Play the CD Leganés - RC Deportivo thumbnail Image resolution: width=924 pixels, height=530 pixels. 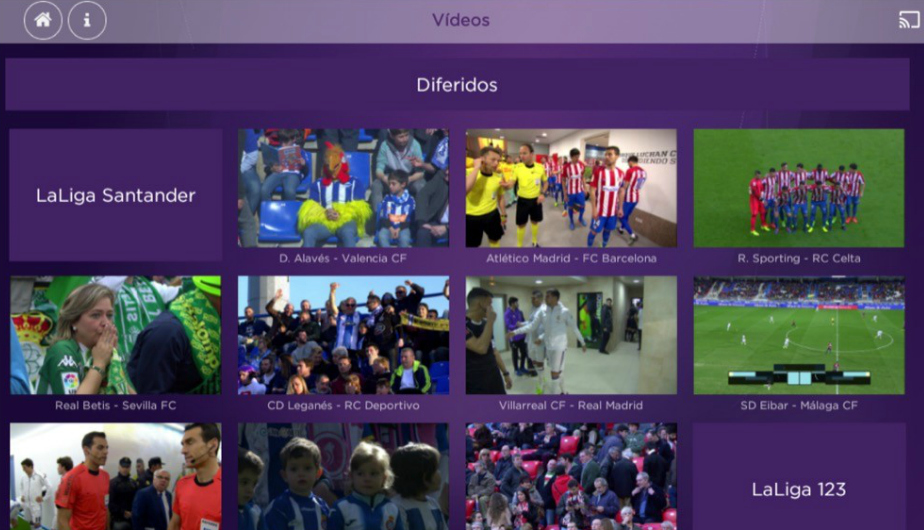[343, 335]
